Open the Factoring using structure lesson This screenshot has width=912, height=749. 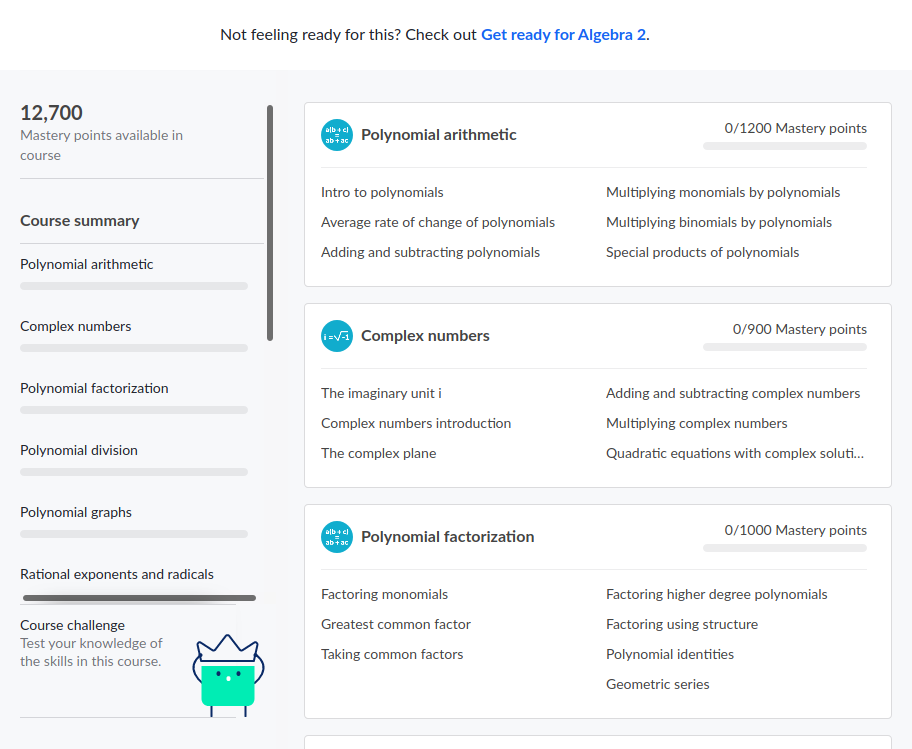pos(681,624)
